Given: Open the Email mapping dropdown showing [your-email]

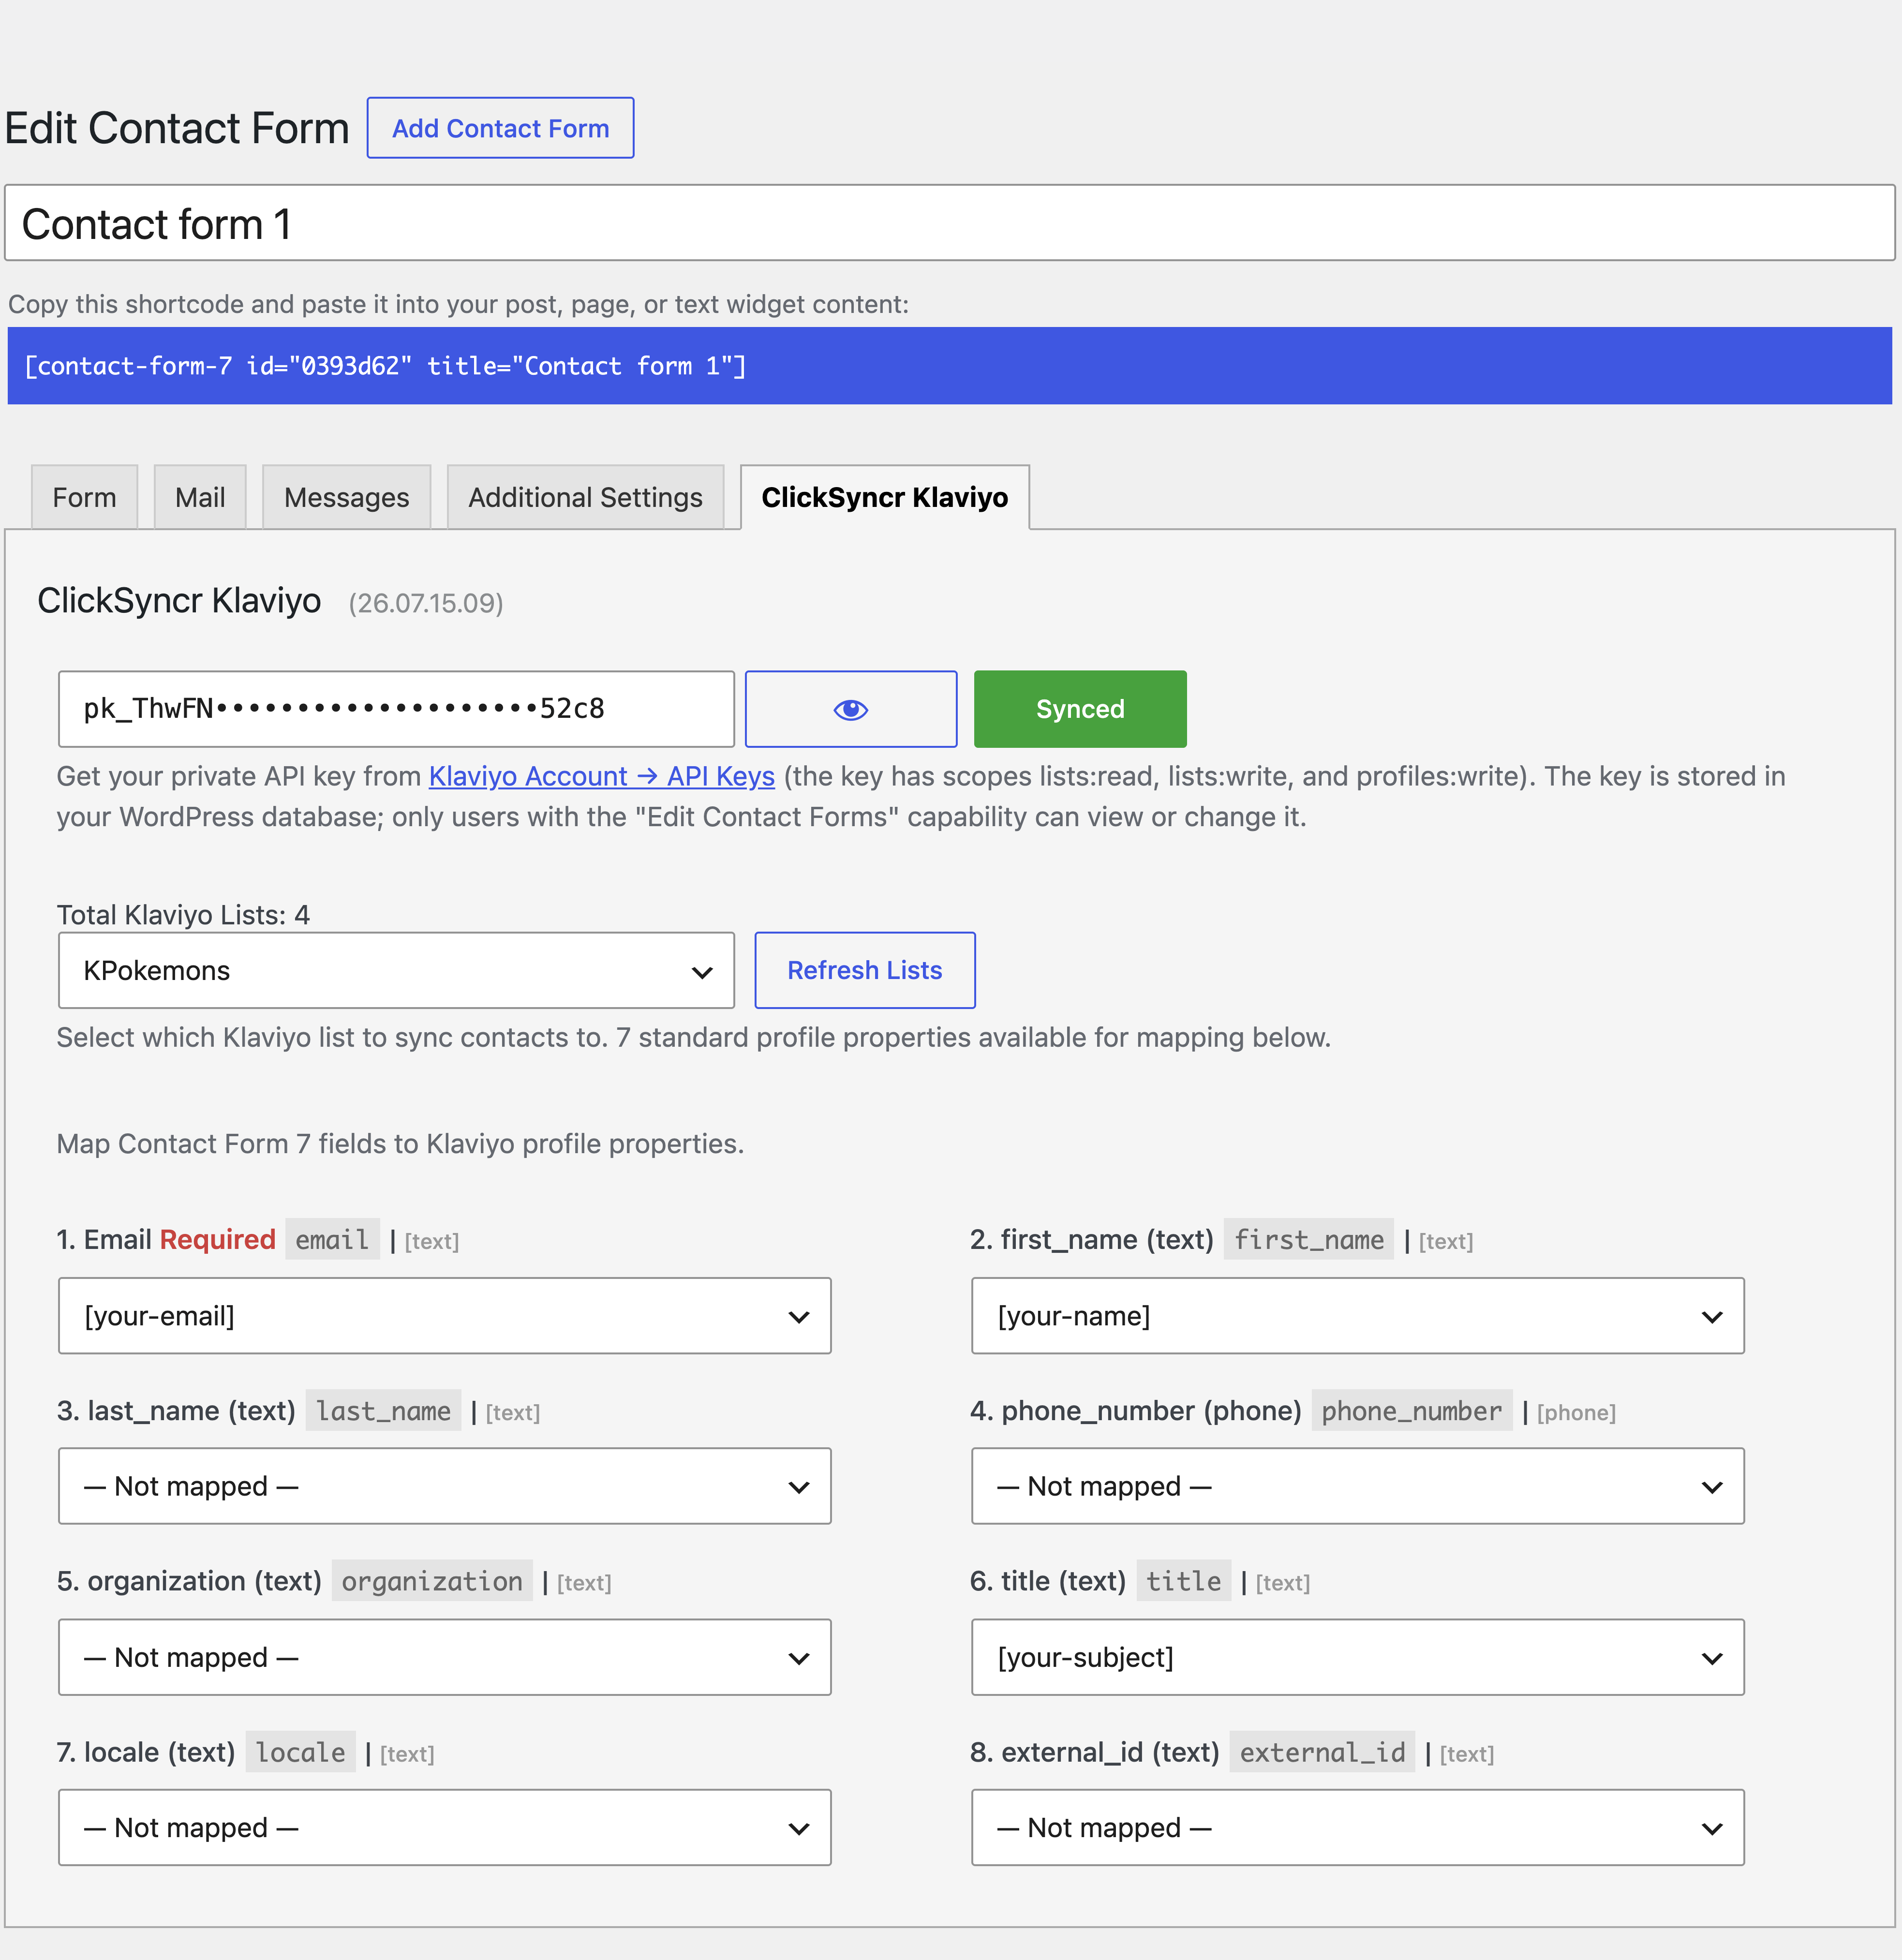Looking at the screenshot, I should click(445, 1316).
